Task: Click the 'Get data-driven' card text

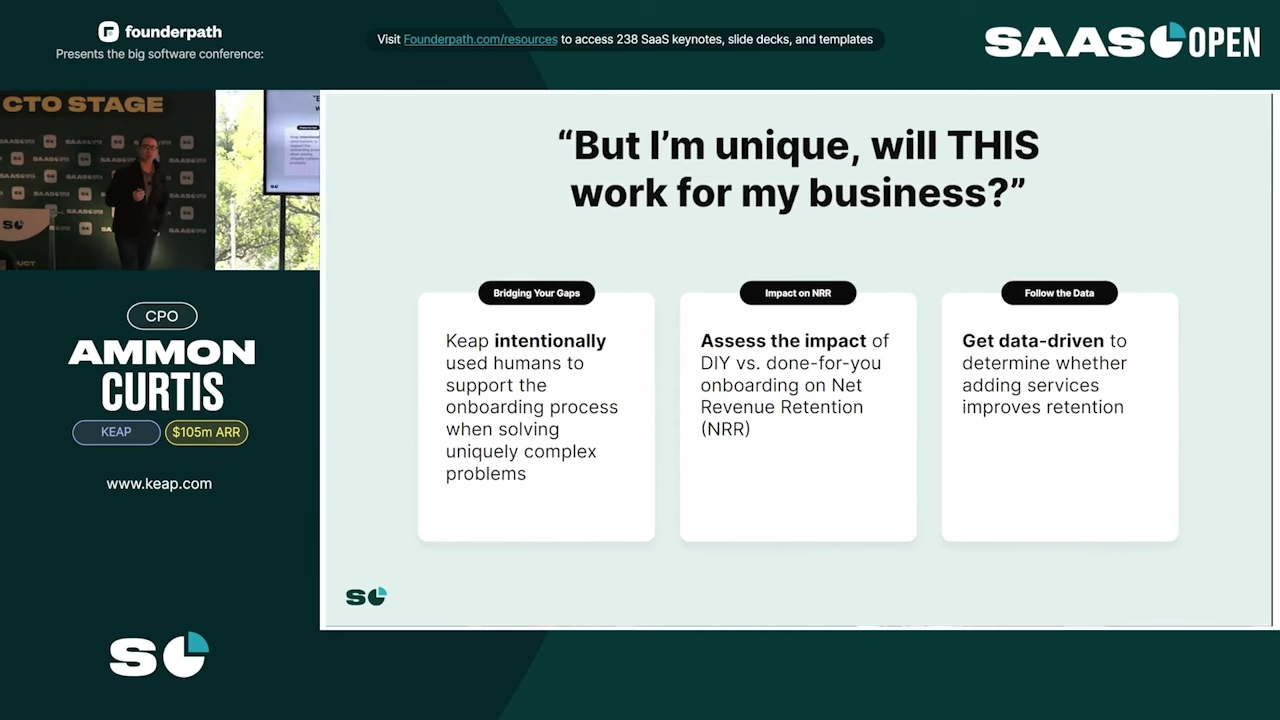Action: click(x=1045, y=374)
